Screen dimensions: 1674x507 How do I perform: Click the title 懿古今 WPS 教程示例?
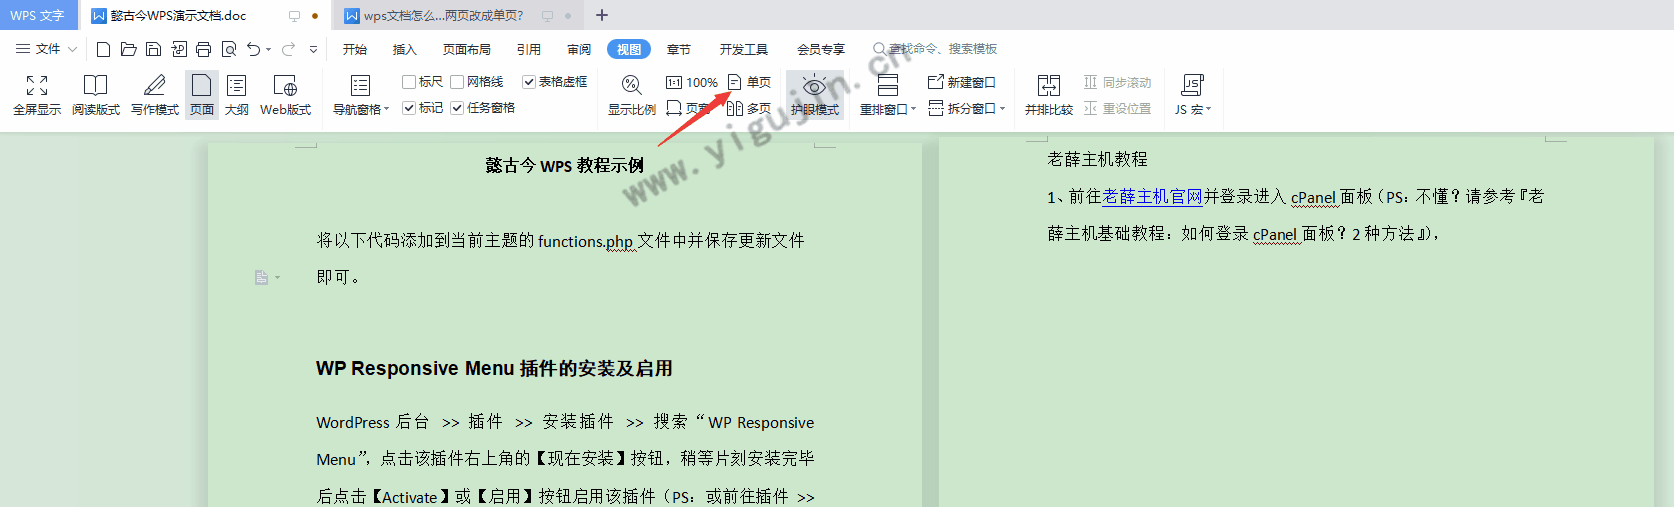click(565, 166)
